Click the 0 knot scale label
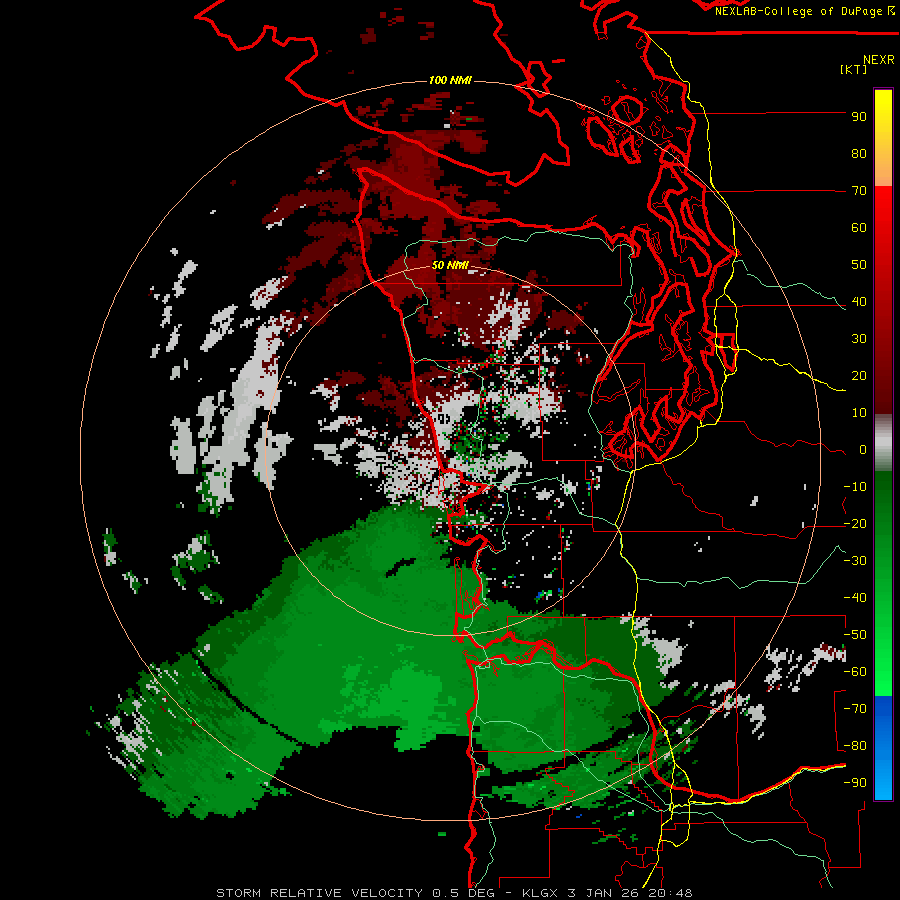 [x=863, y=449]
